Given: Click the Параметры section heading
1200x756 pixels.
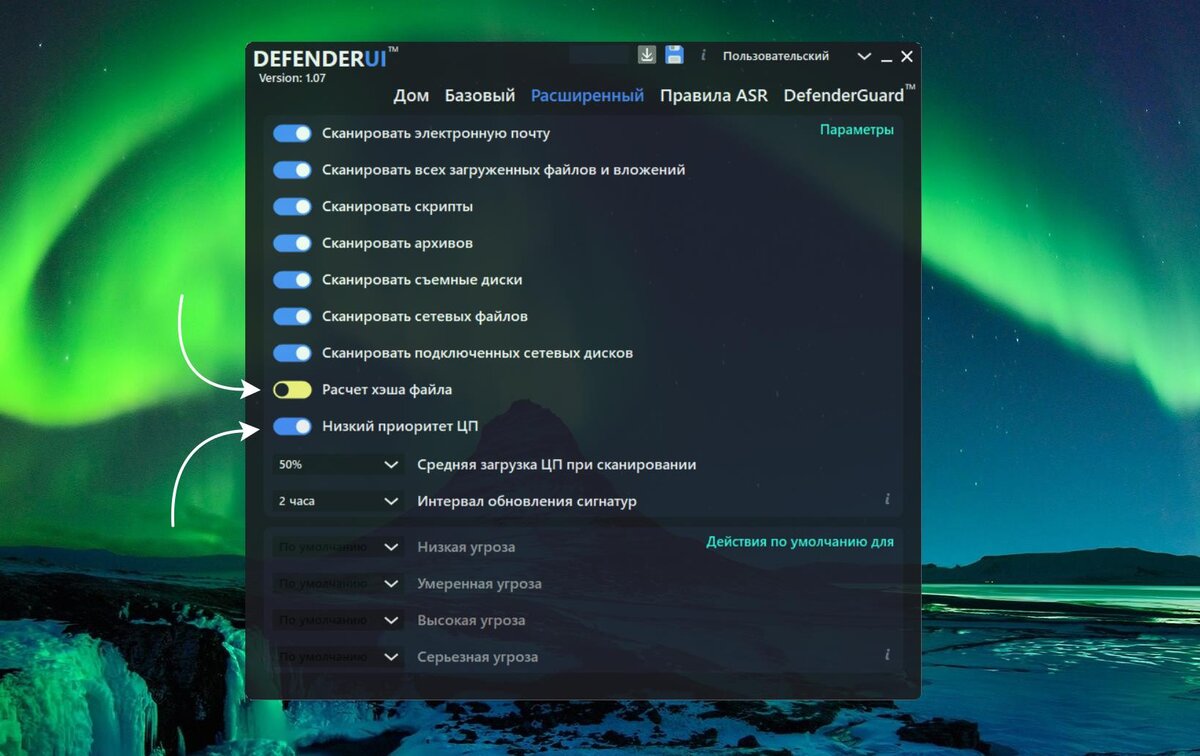Looking at the screenshot, I should (857, 130).
